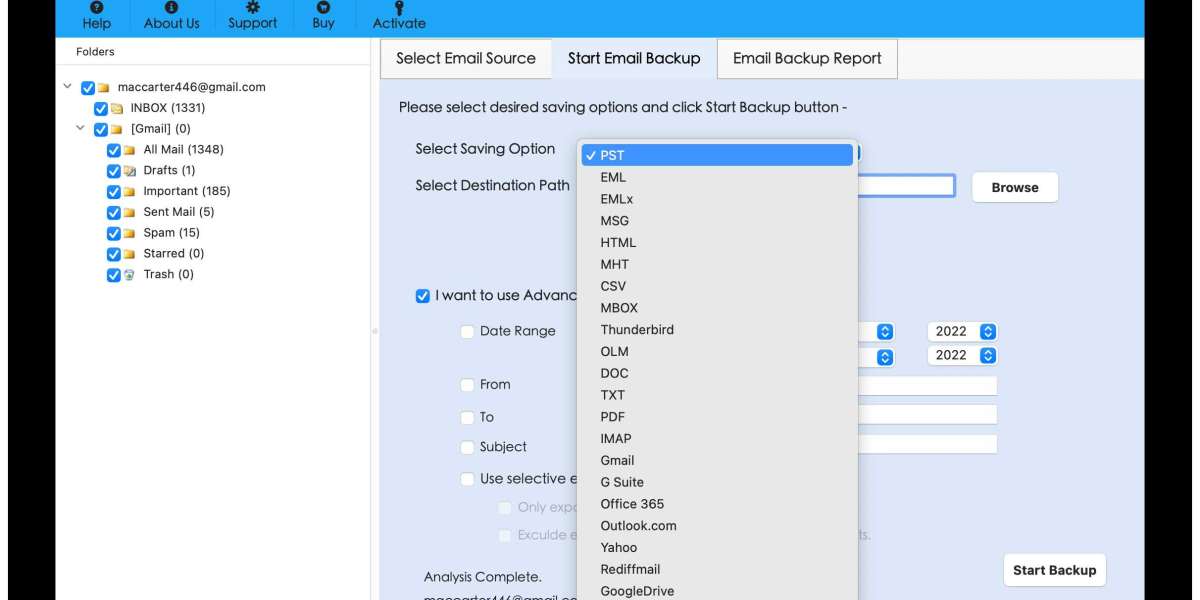Click the INBOX folder icon
The height and width of the screenshot is (600, 1200).
[117, 108]
